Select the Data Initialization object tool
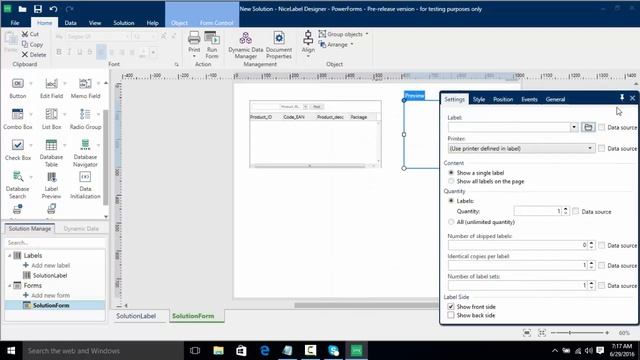This screenshot has height=360, width=640. 85,185
